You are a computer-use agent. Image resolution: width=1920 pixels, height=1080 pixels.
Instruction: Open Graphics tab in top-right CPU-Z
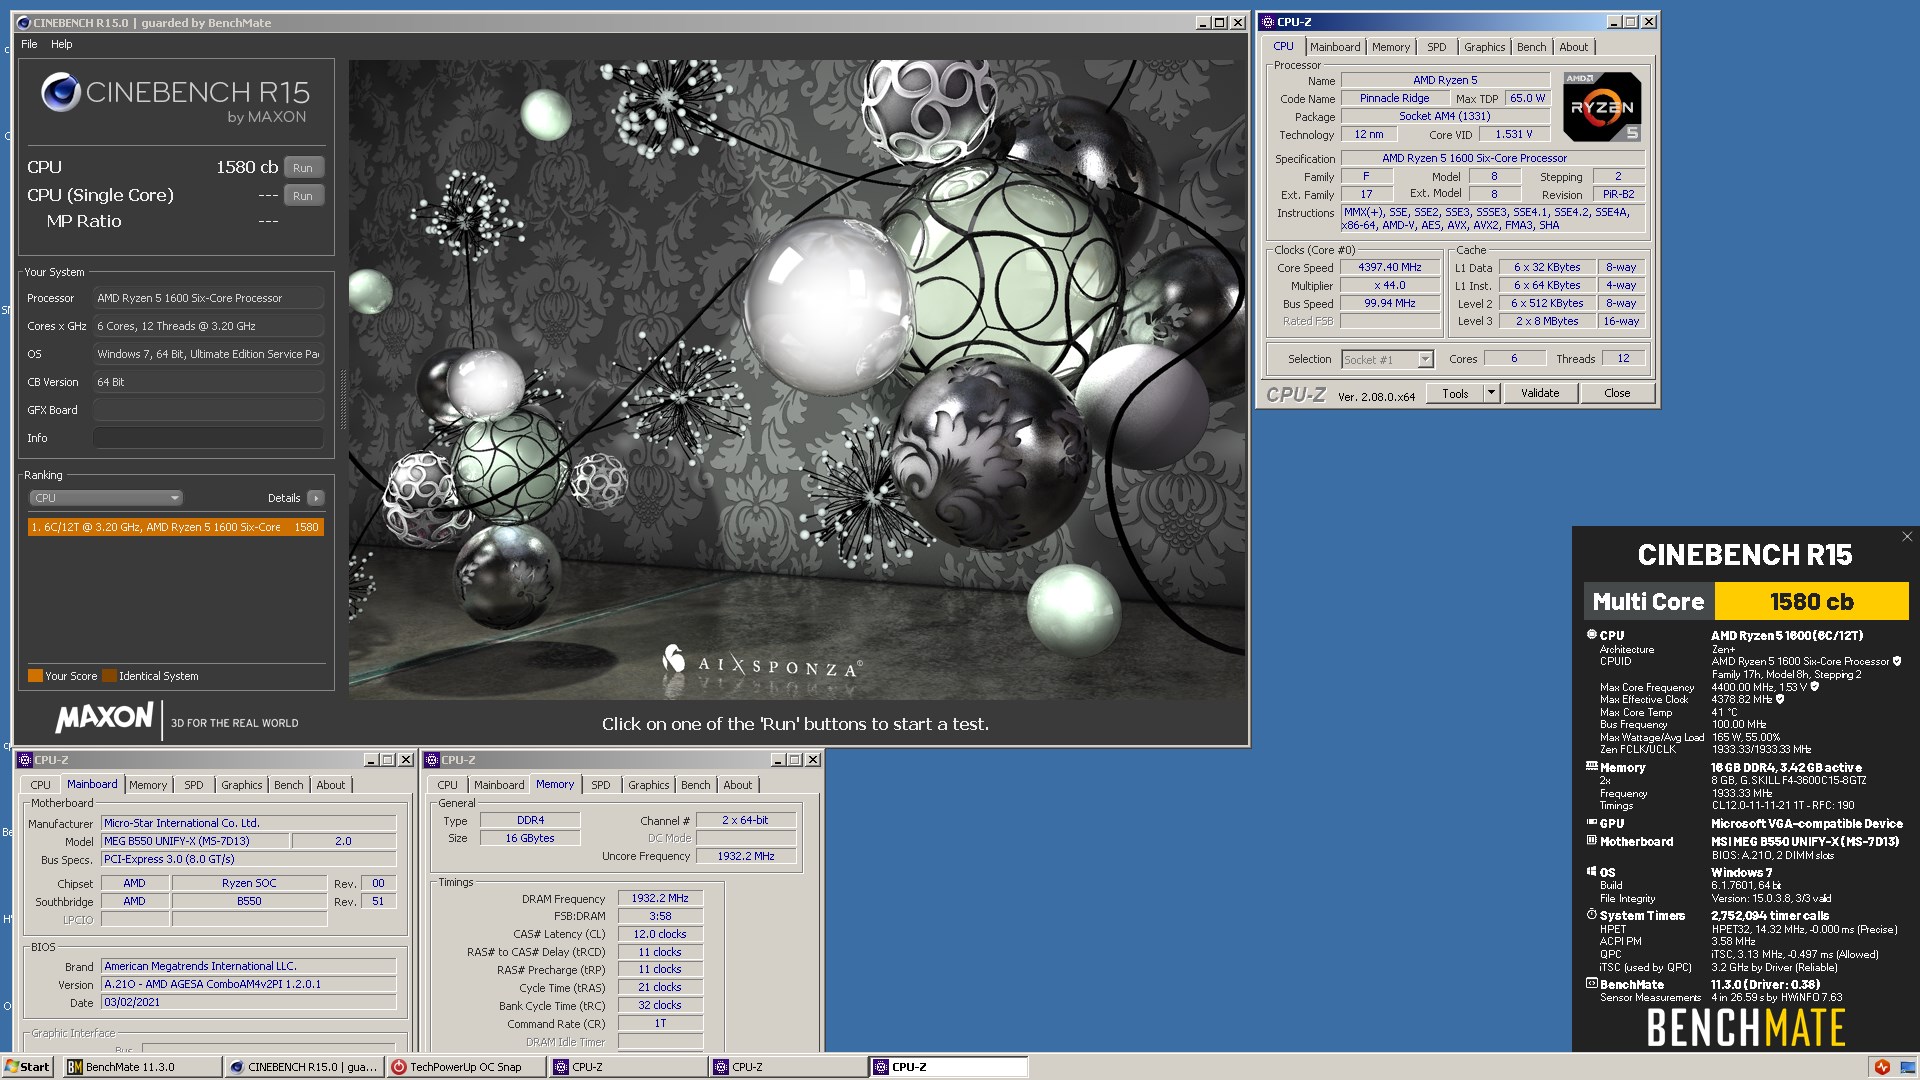point(1484,47)
